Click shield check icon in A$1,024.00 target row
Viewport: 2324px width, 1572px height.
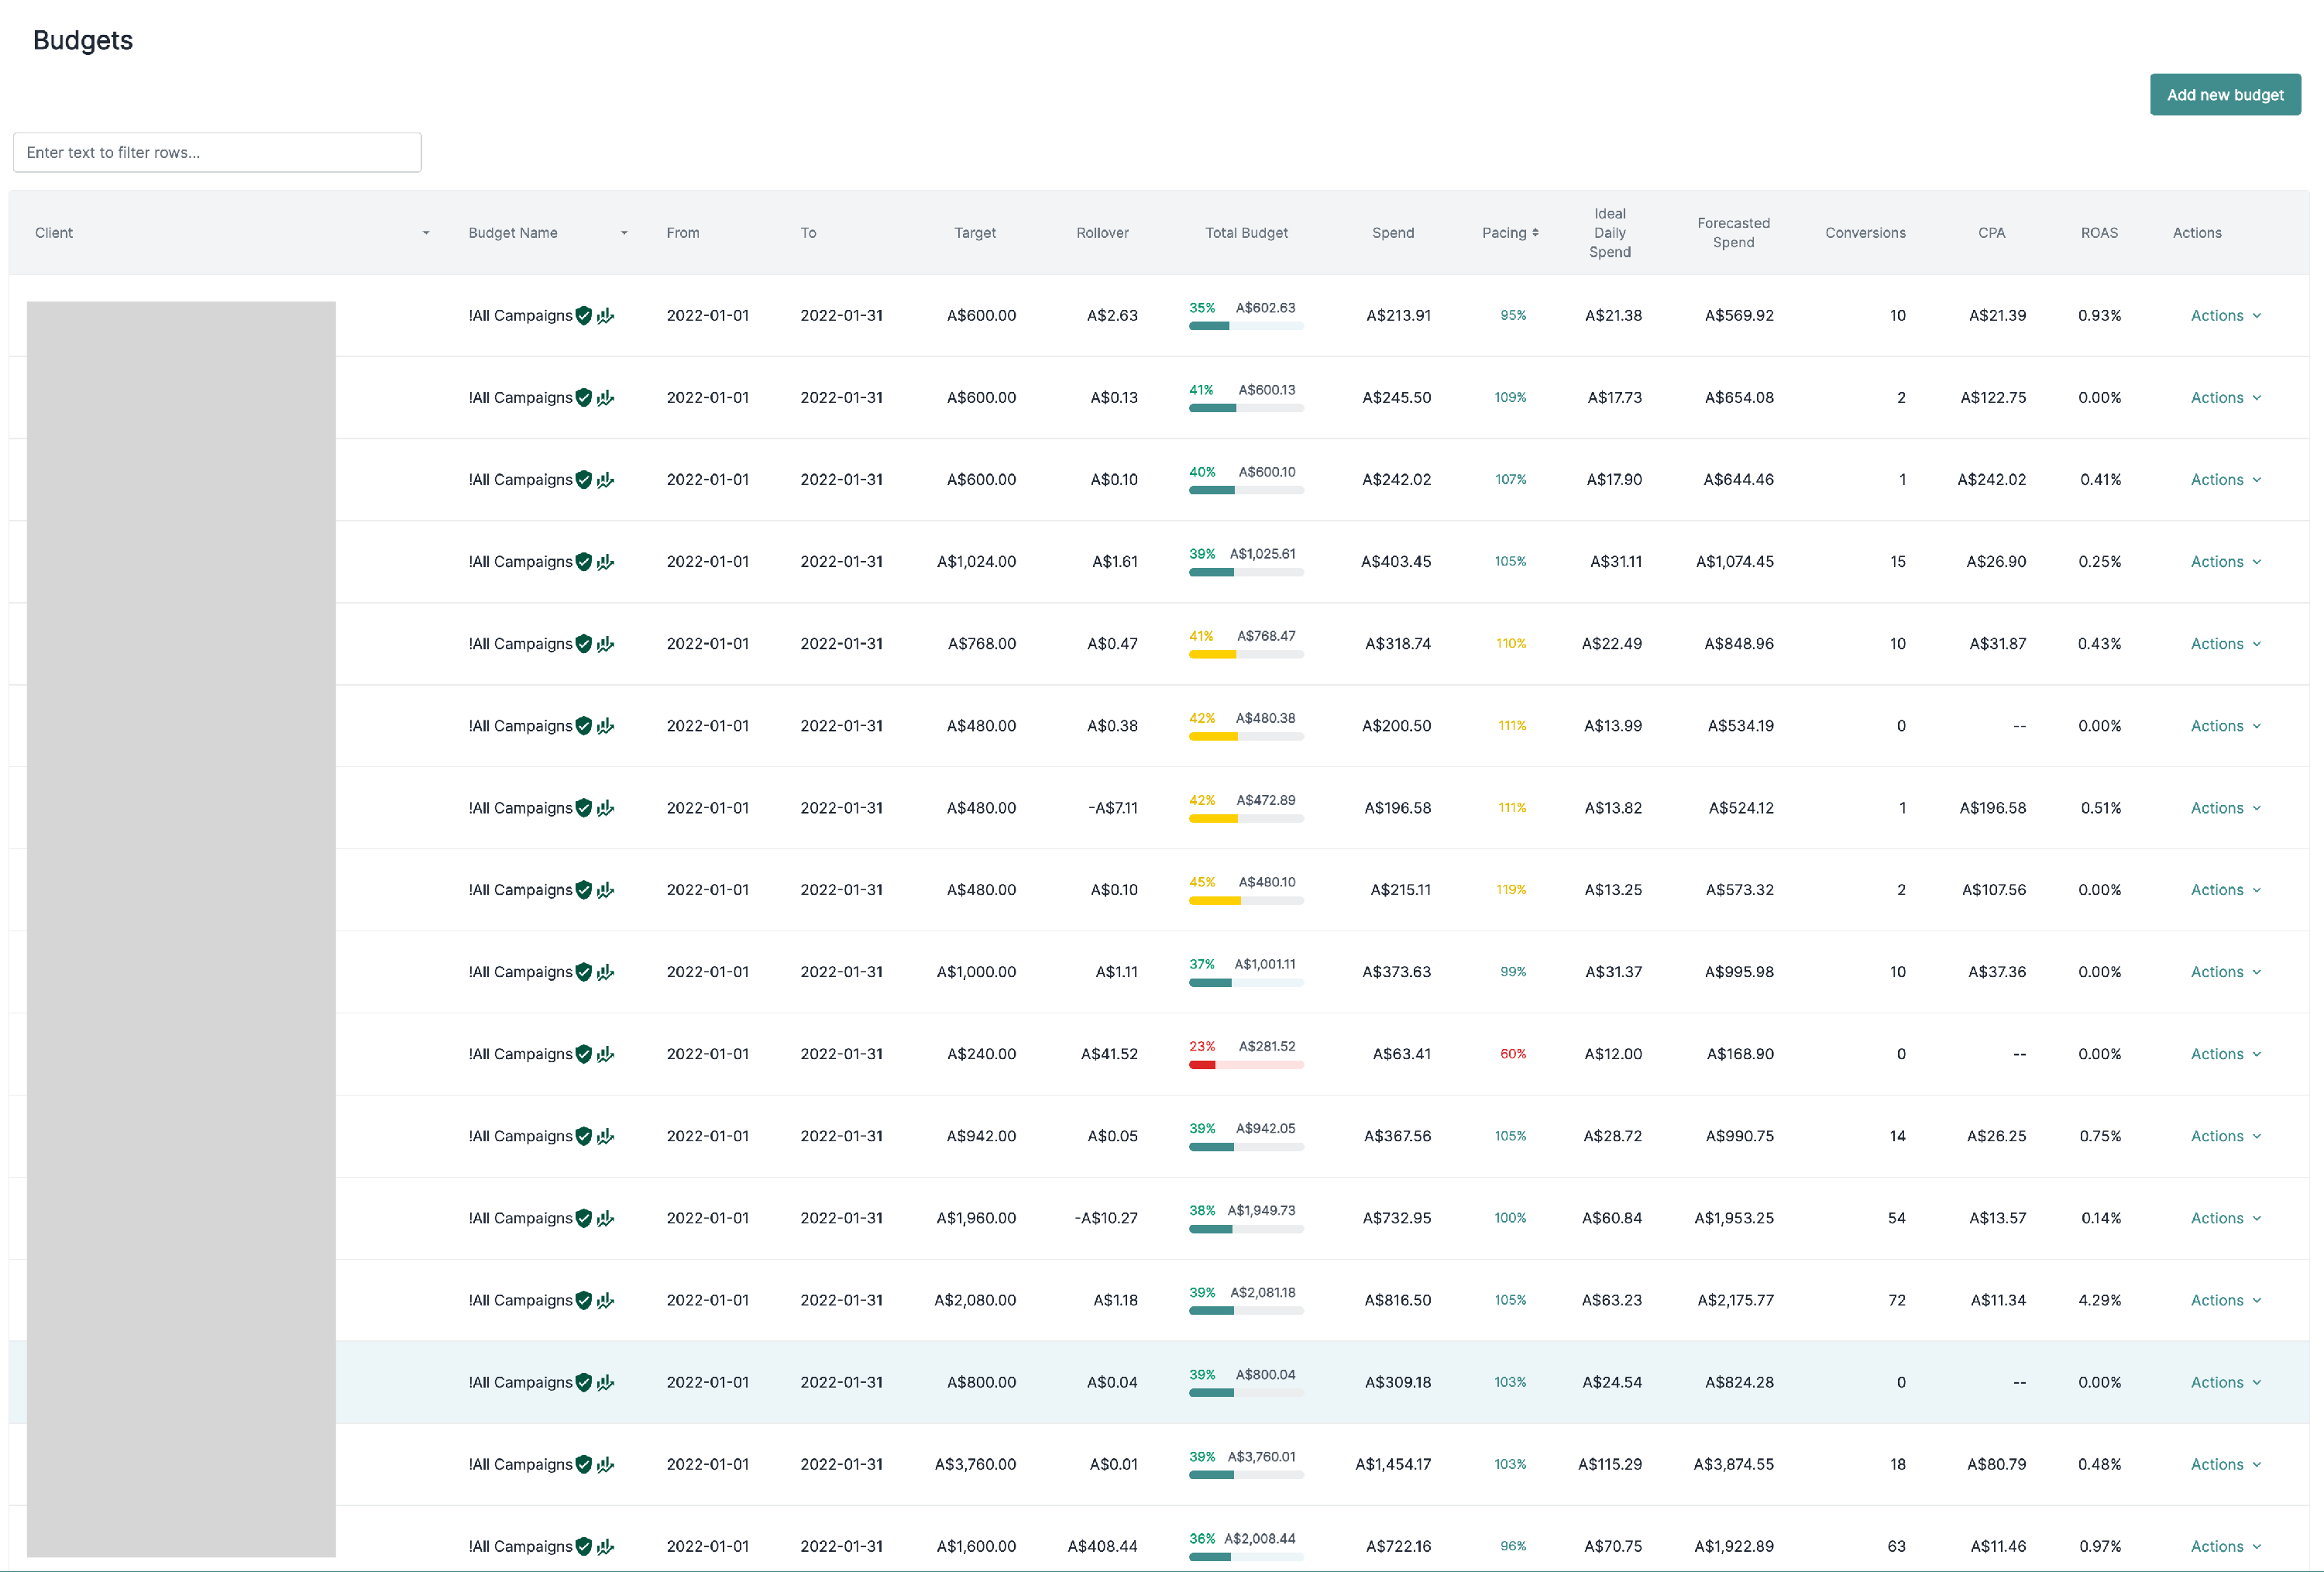pos(584,562)
